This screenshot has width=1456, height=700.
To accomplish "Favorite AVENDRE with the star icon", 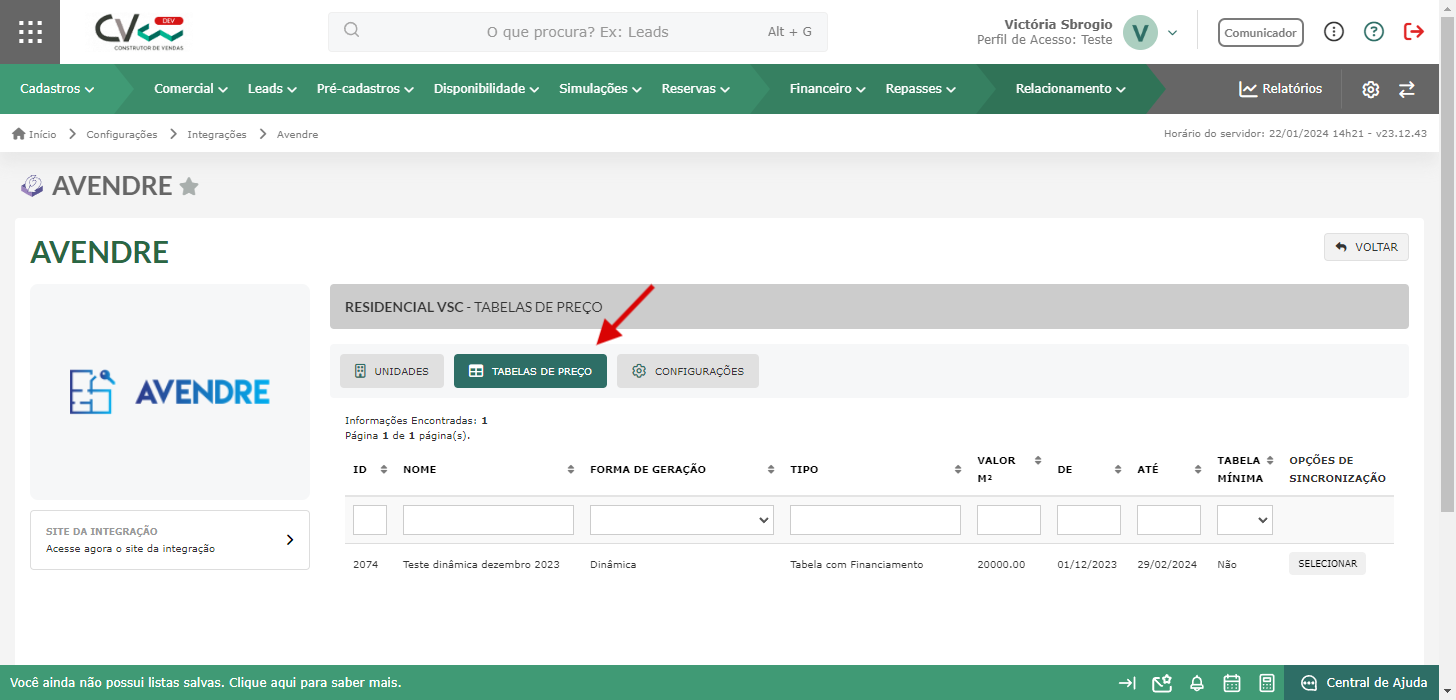I will (x=188, y=186).
